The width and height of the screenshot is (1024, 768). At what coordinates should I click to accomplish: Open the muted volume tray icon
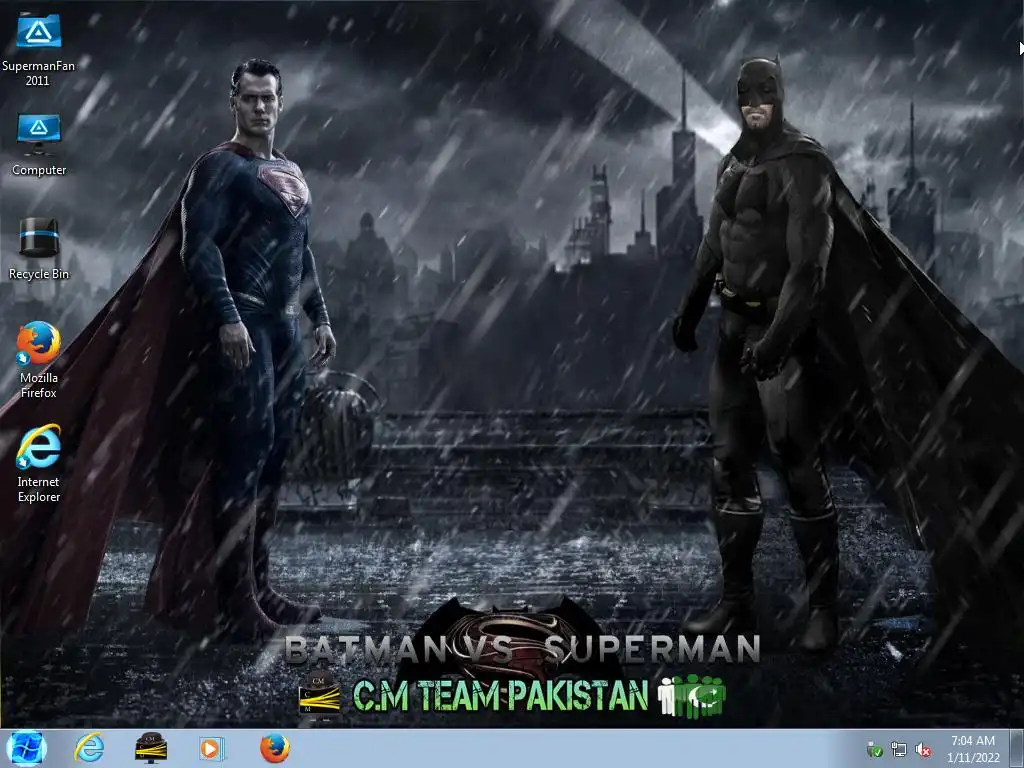pyautogui.click(x=923, y=750)
